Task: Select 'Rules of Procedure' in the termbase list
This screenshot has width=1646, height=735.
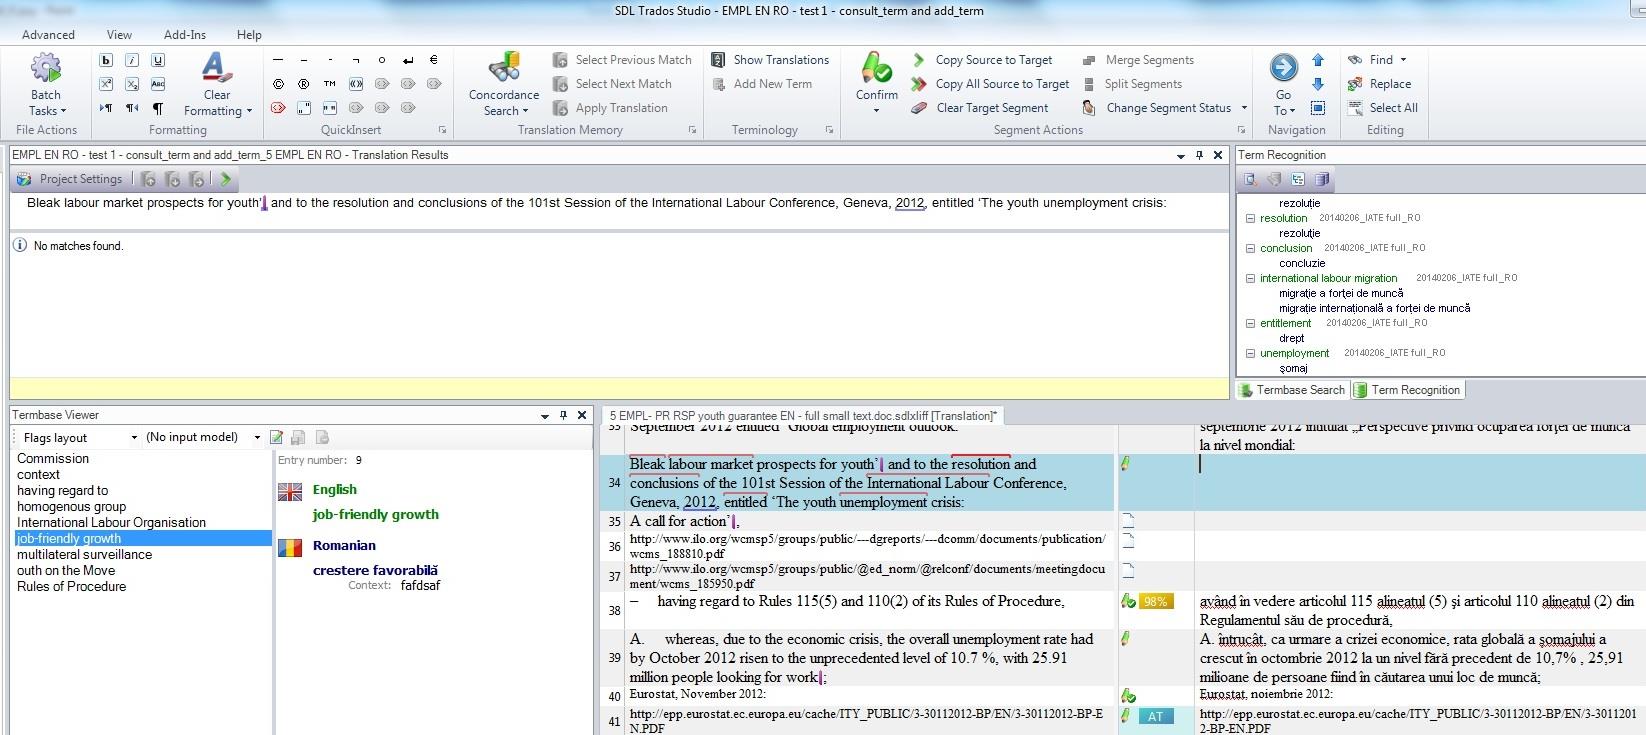Action: click(72, 586)
